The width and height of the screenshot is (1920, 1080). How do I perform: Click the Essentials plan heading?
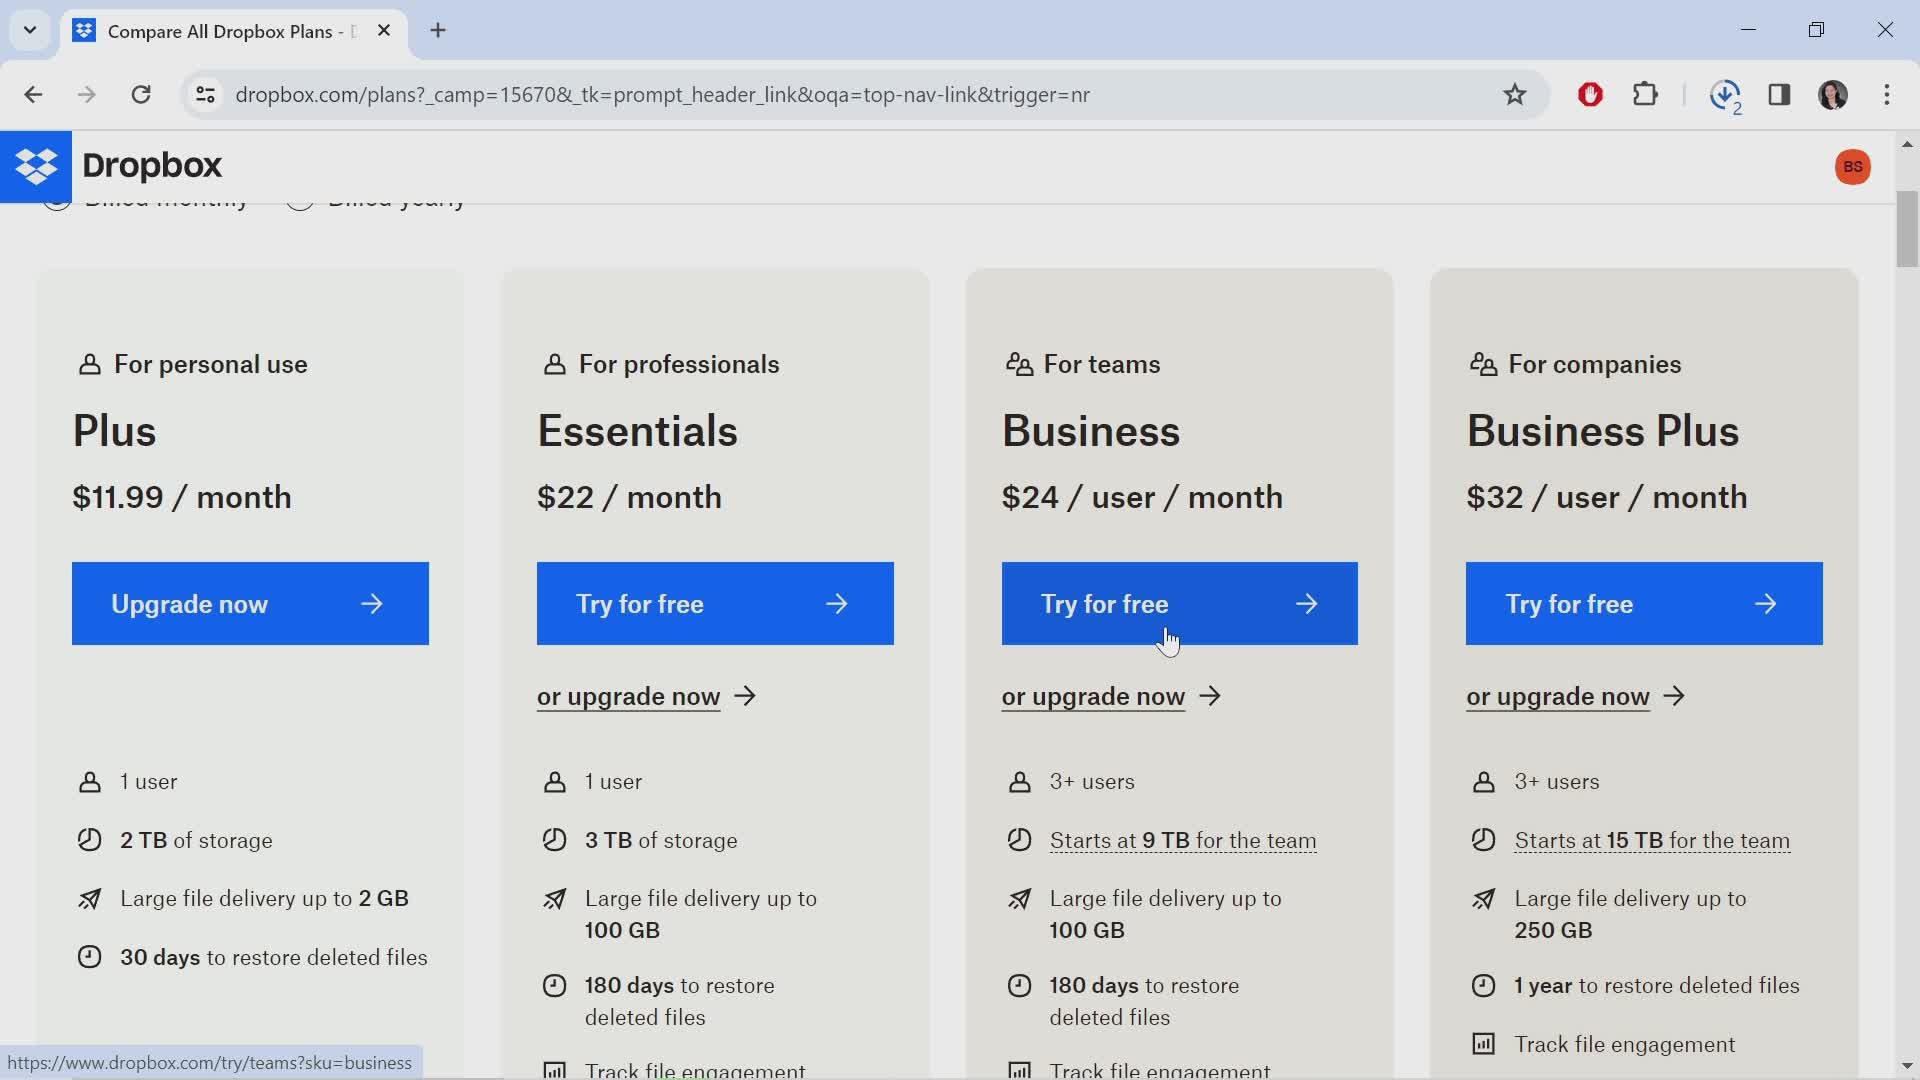[637, 431]
